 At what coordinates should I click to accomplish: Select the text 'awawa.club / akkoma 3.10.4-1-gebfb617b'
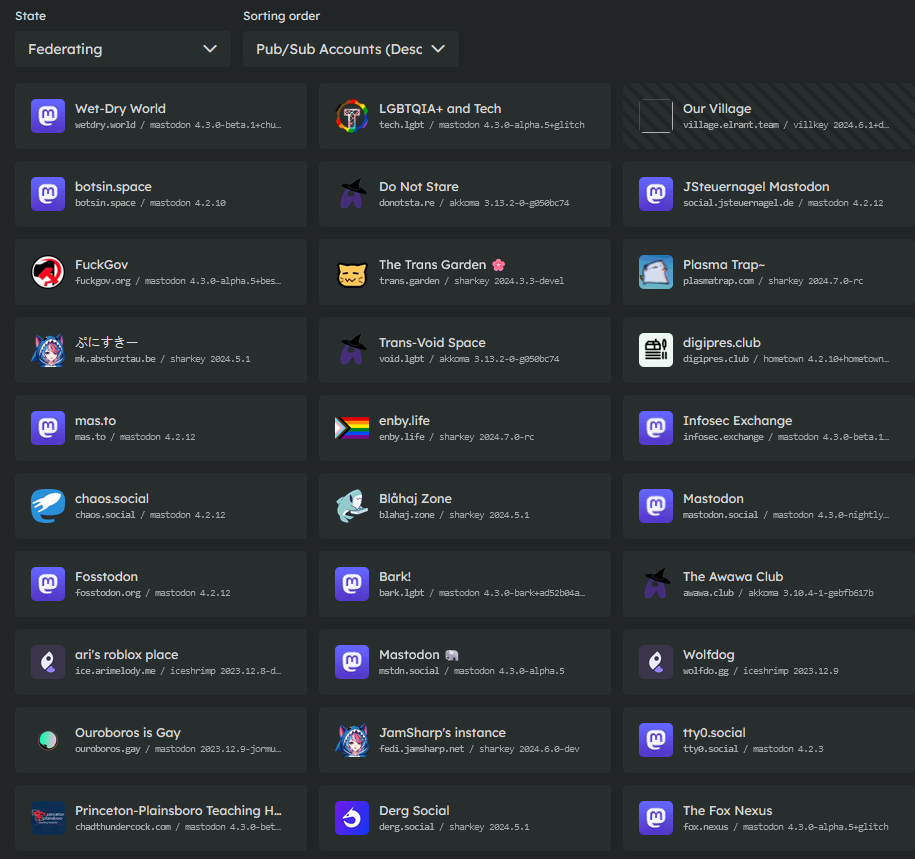click(778, 593)
